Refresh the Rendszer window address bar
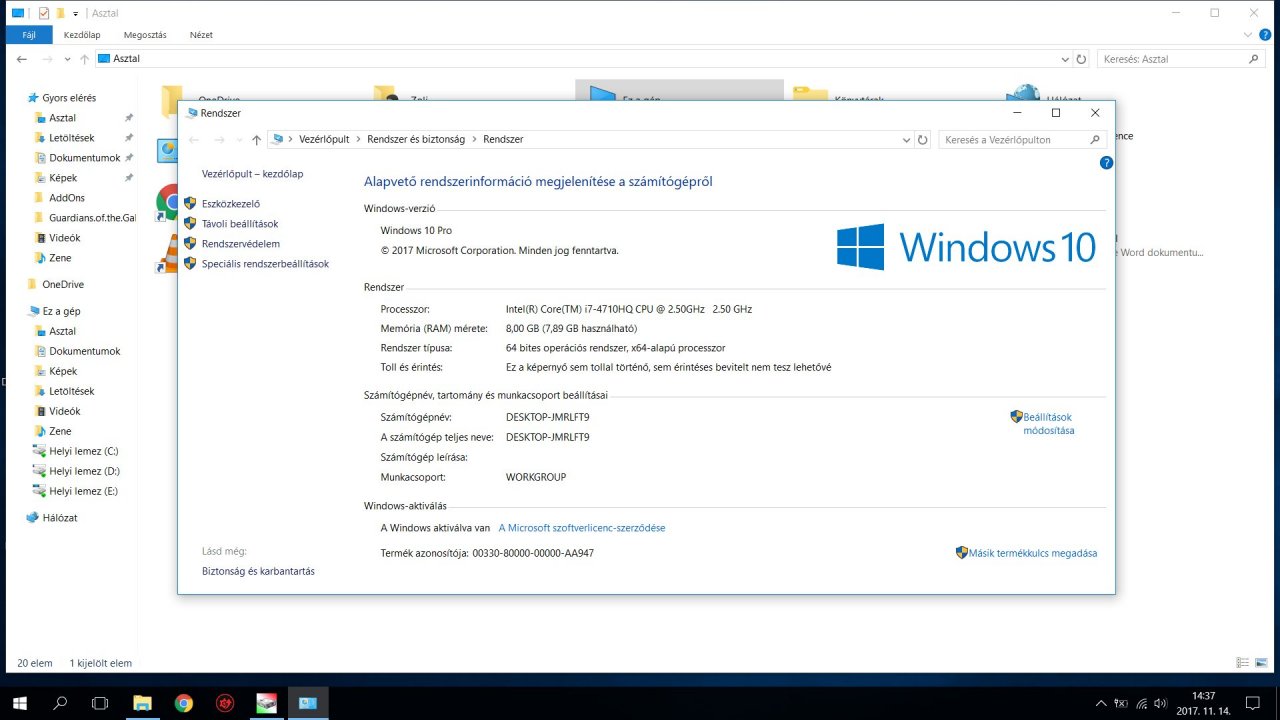 pyautogui.click(x=923, y=140)
